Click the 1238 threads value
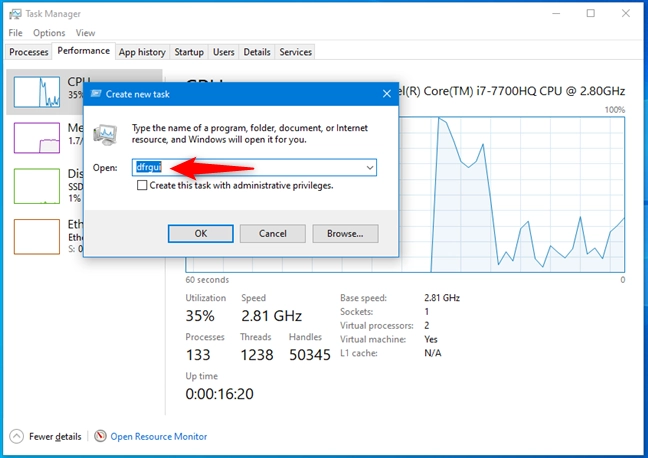This screenshot has width=648, height=458. [257, 355]
